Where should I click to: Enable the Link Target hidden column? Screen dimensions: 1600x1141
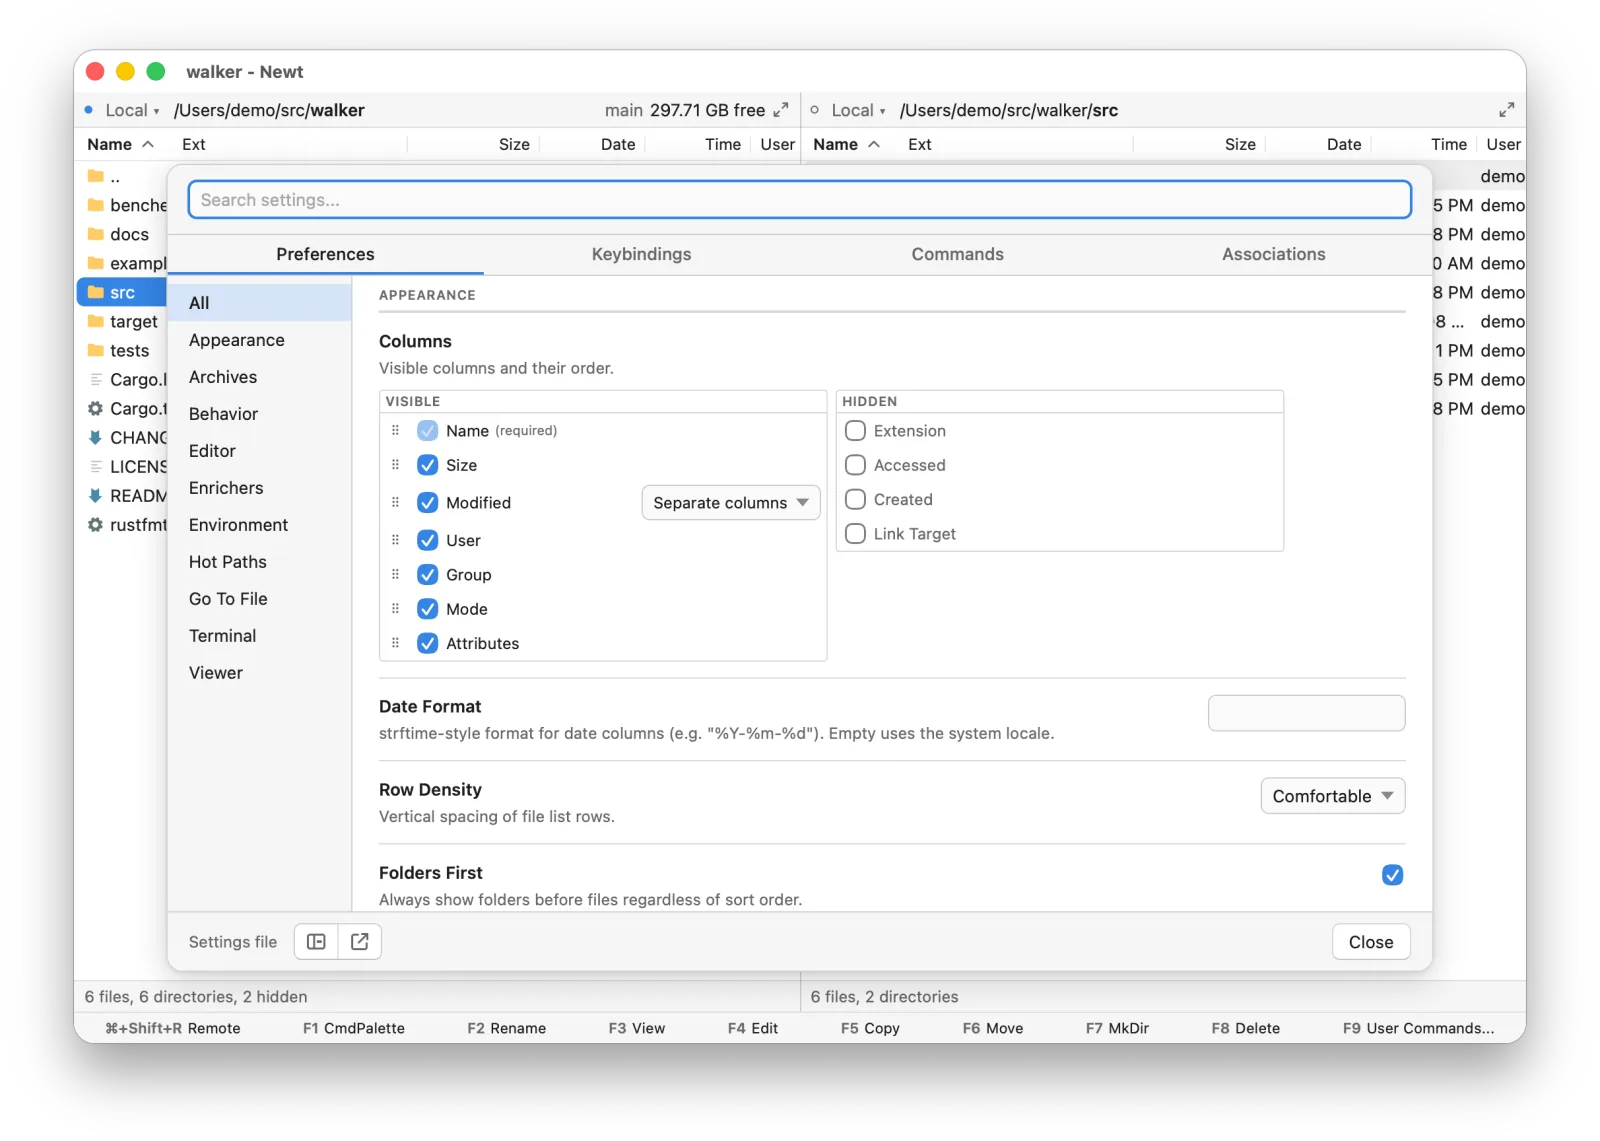pos(855,534)
